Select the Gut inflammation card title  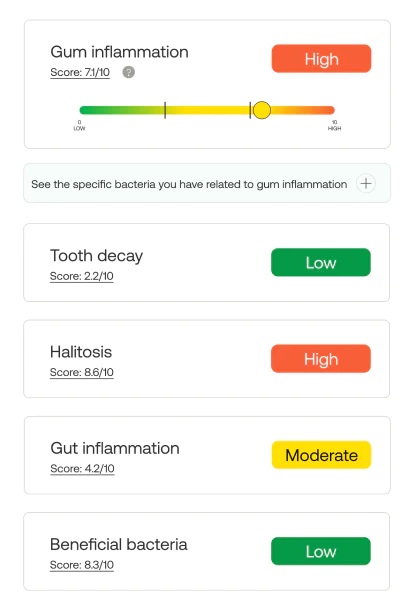pos(115,448)
